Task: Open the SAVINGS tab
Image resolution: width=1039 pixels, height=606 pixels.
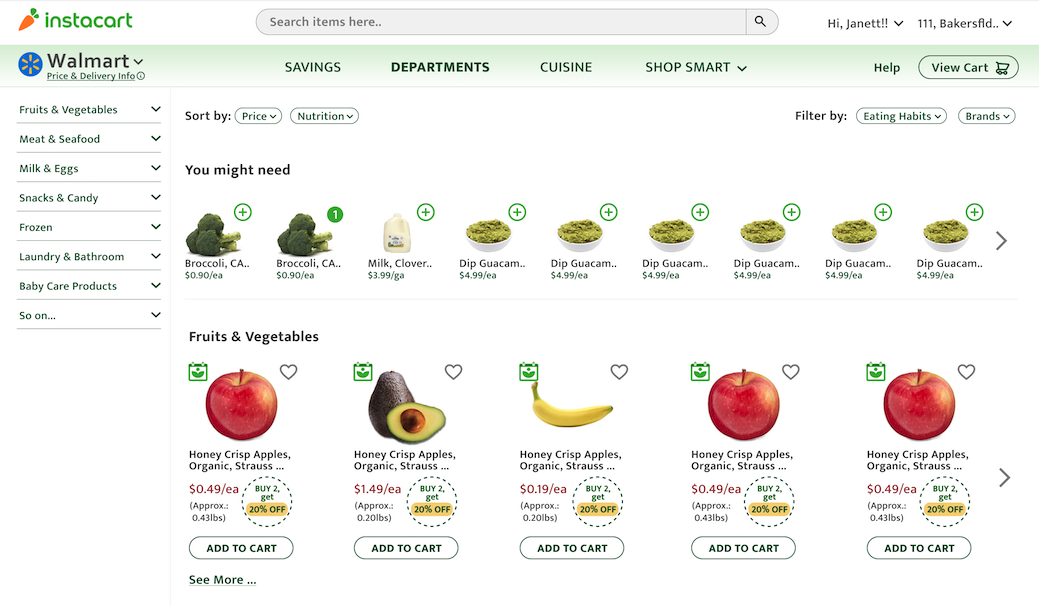Action: point(312,67)
